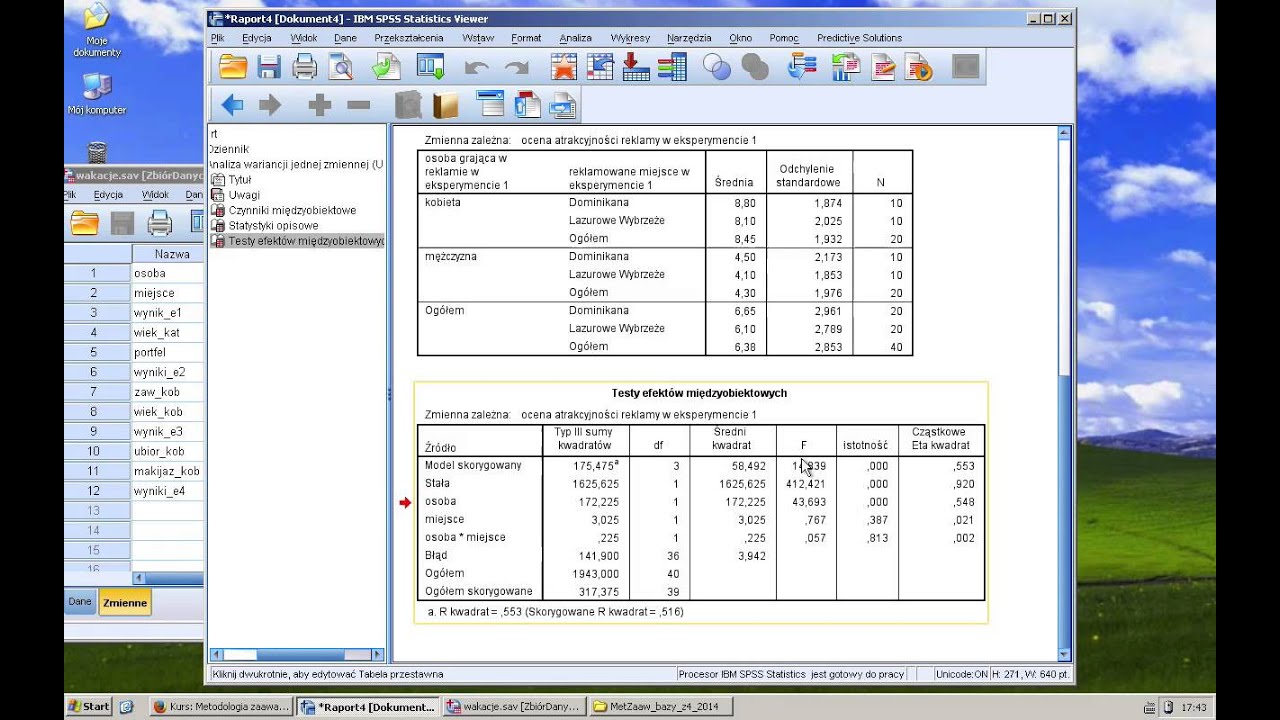1280x720 pixels.
Task: Click the brown closed book Hide icon
Action: [x=445, y=105]
